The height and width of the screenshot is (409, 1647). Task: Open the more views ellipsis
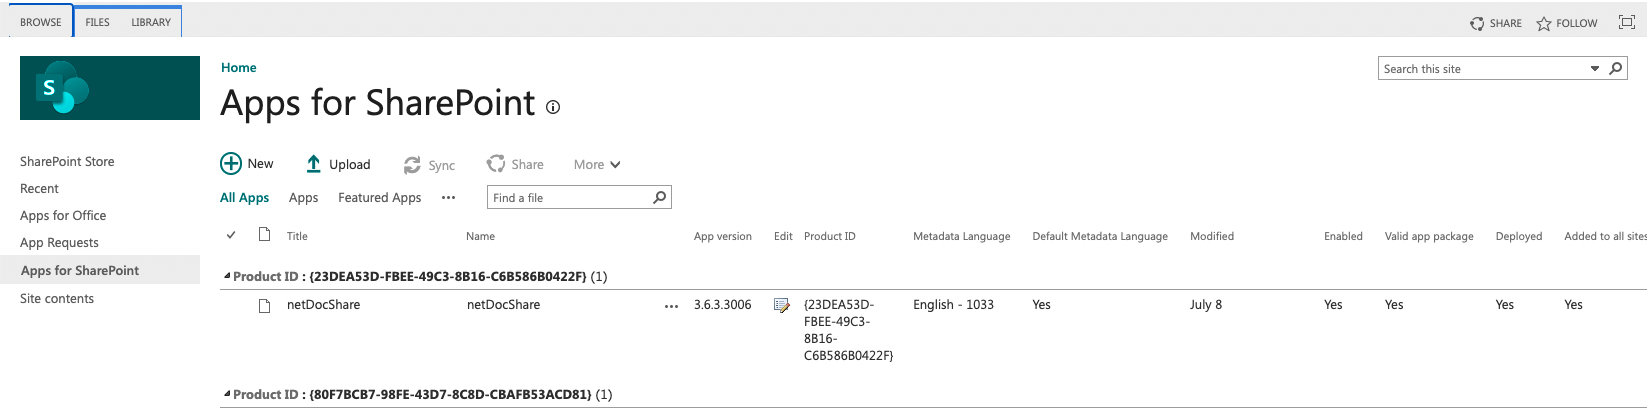(x=448, y=198)
